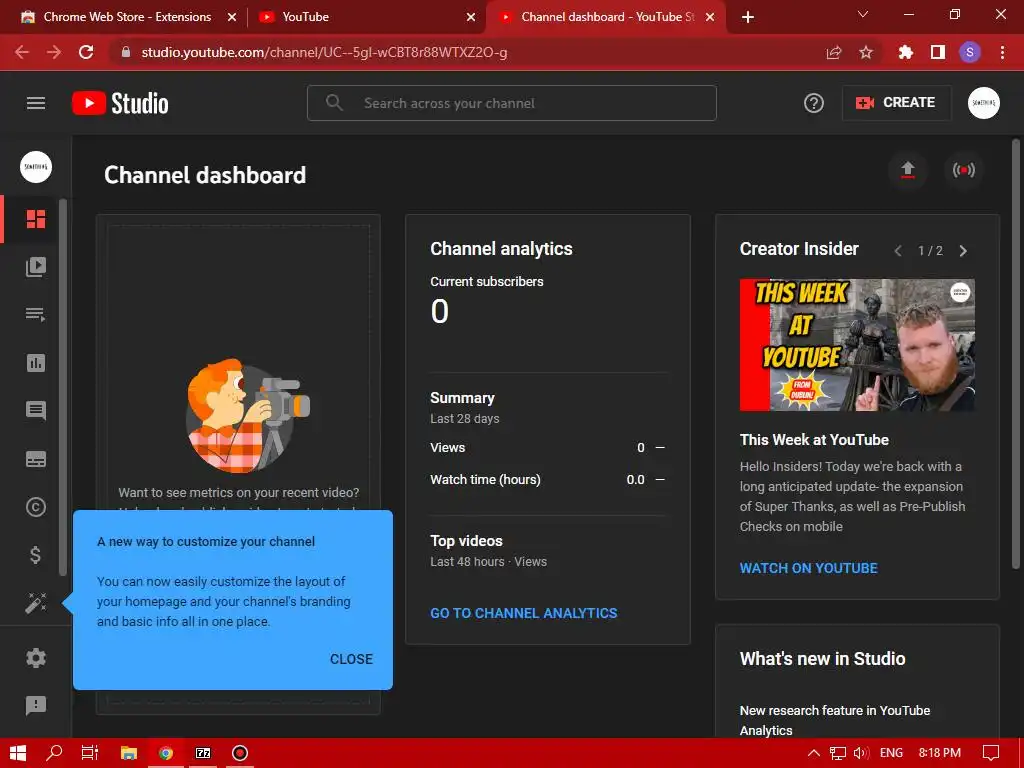Click WATCH ON YOUTUBE link
Screen dimensions: 1024x768
tap(808, 568)
